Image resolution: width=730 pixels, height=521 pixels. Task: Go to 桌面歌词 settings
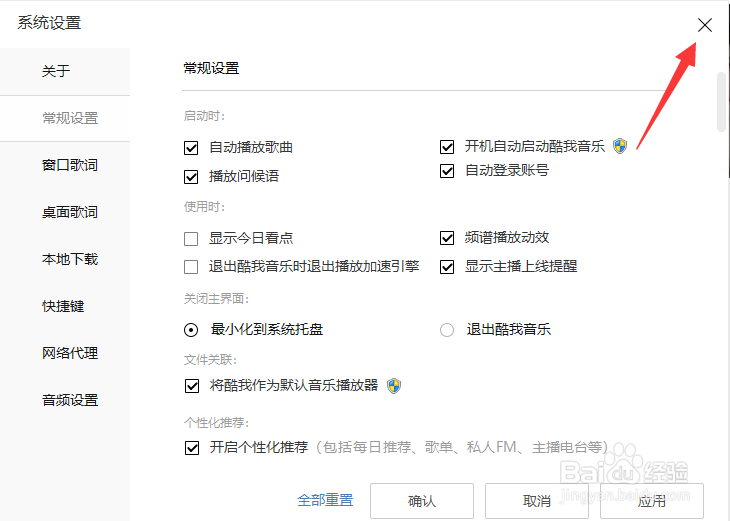tap(65, 212)
